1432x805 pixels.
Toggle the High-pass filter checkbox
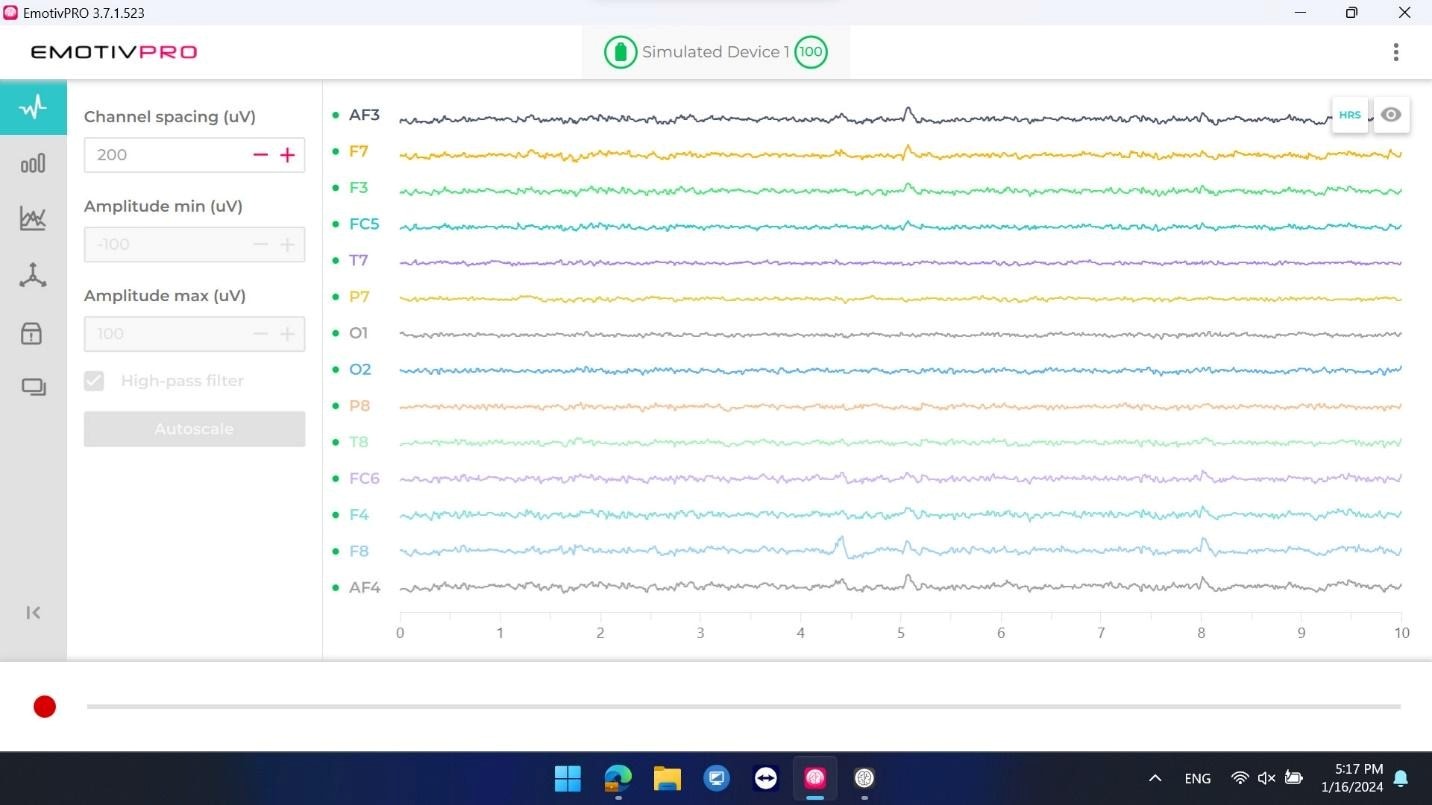pyautogui.click(x=94, y=381)
